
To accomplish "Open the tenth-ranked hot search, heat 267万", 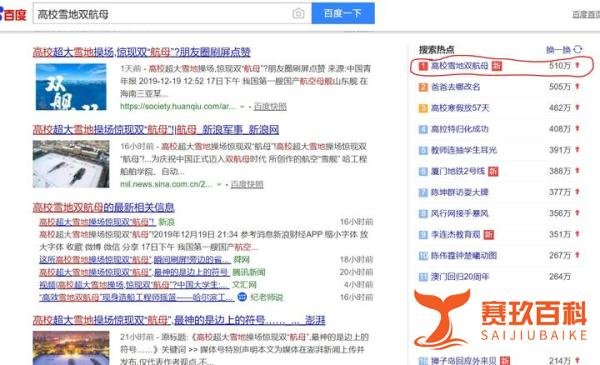I will 464,255.
